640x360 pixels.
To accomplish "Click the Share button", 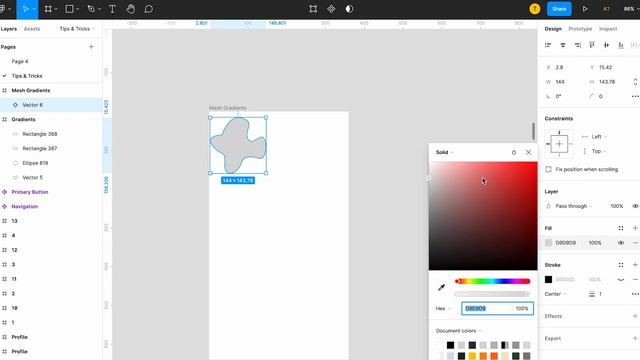I will point(559,9).
